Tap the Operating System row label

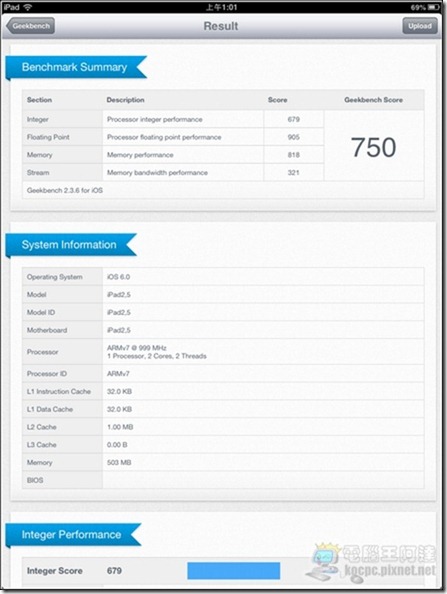point(55,277)
